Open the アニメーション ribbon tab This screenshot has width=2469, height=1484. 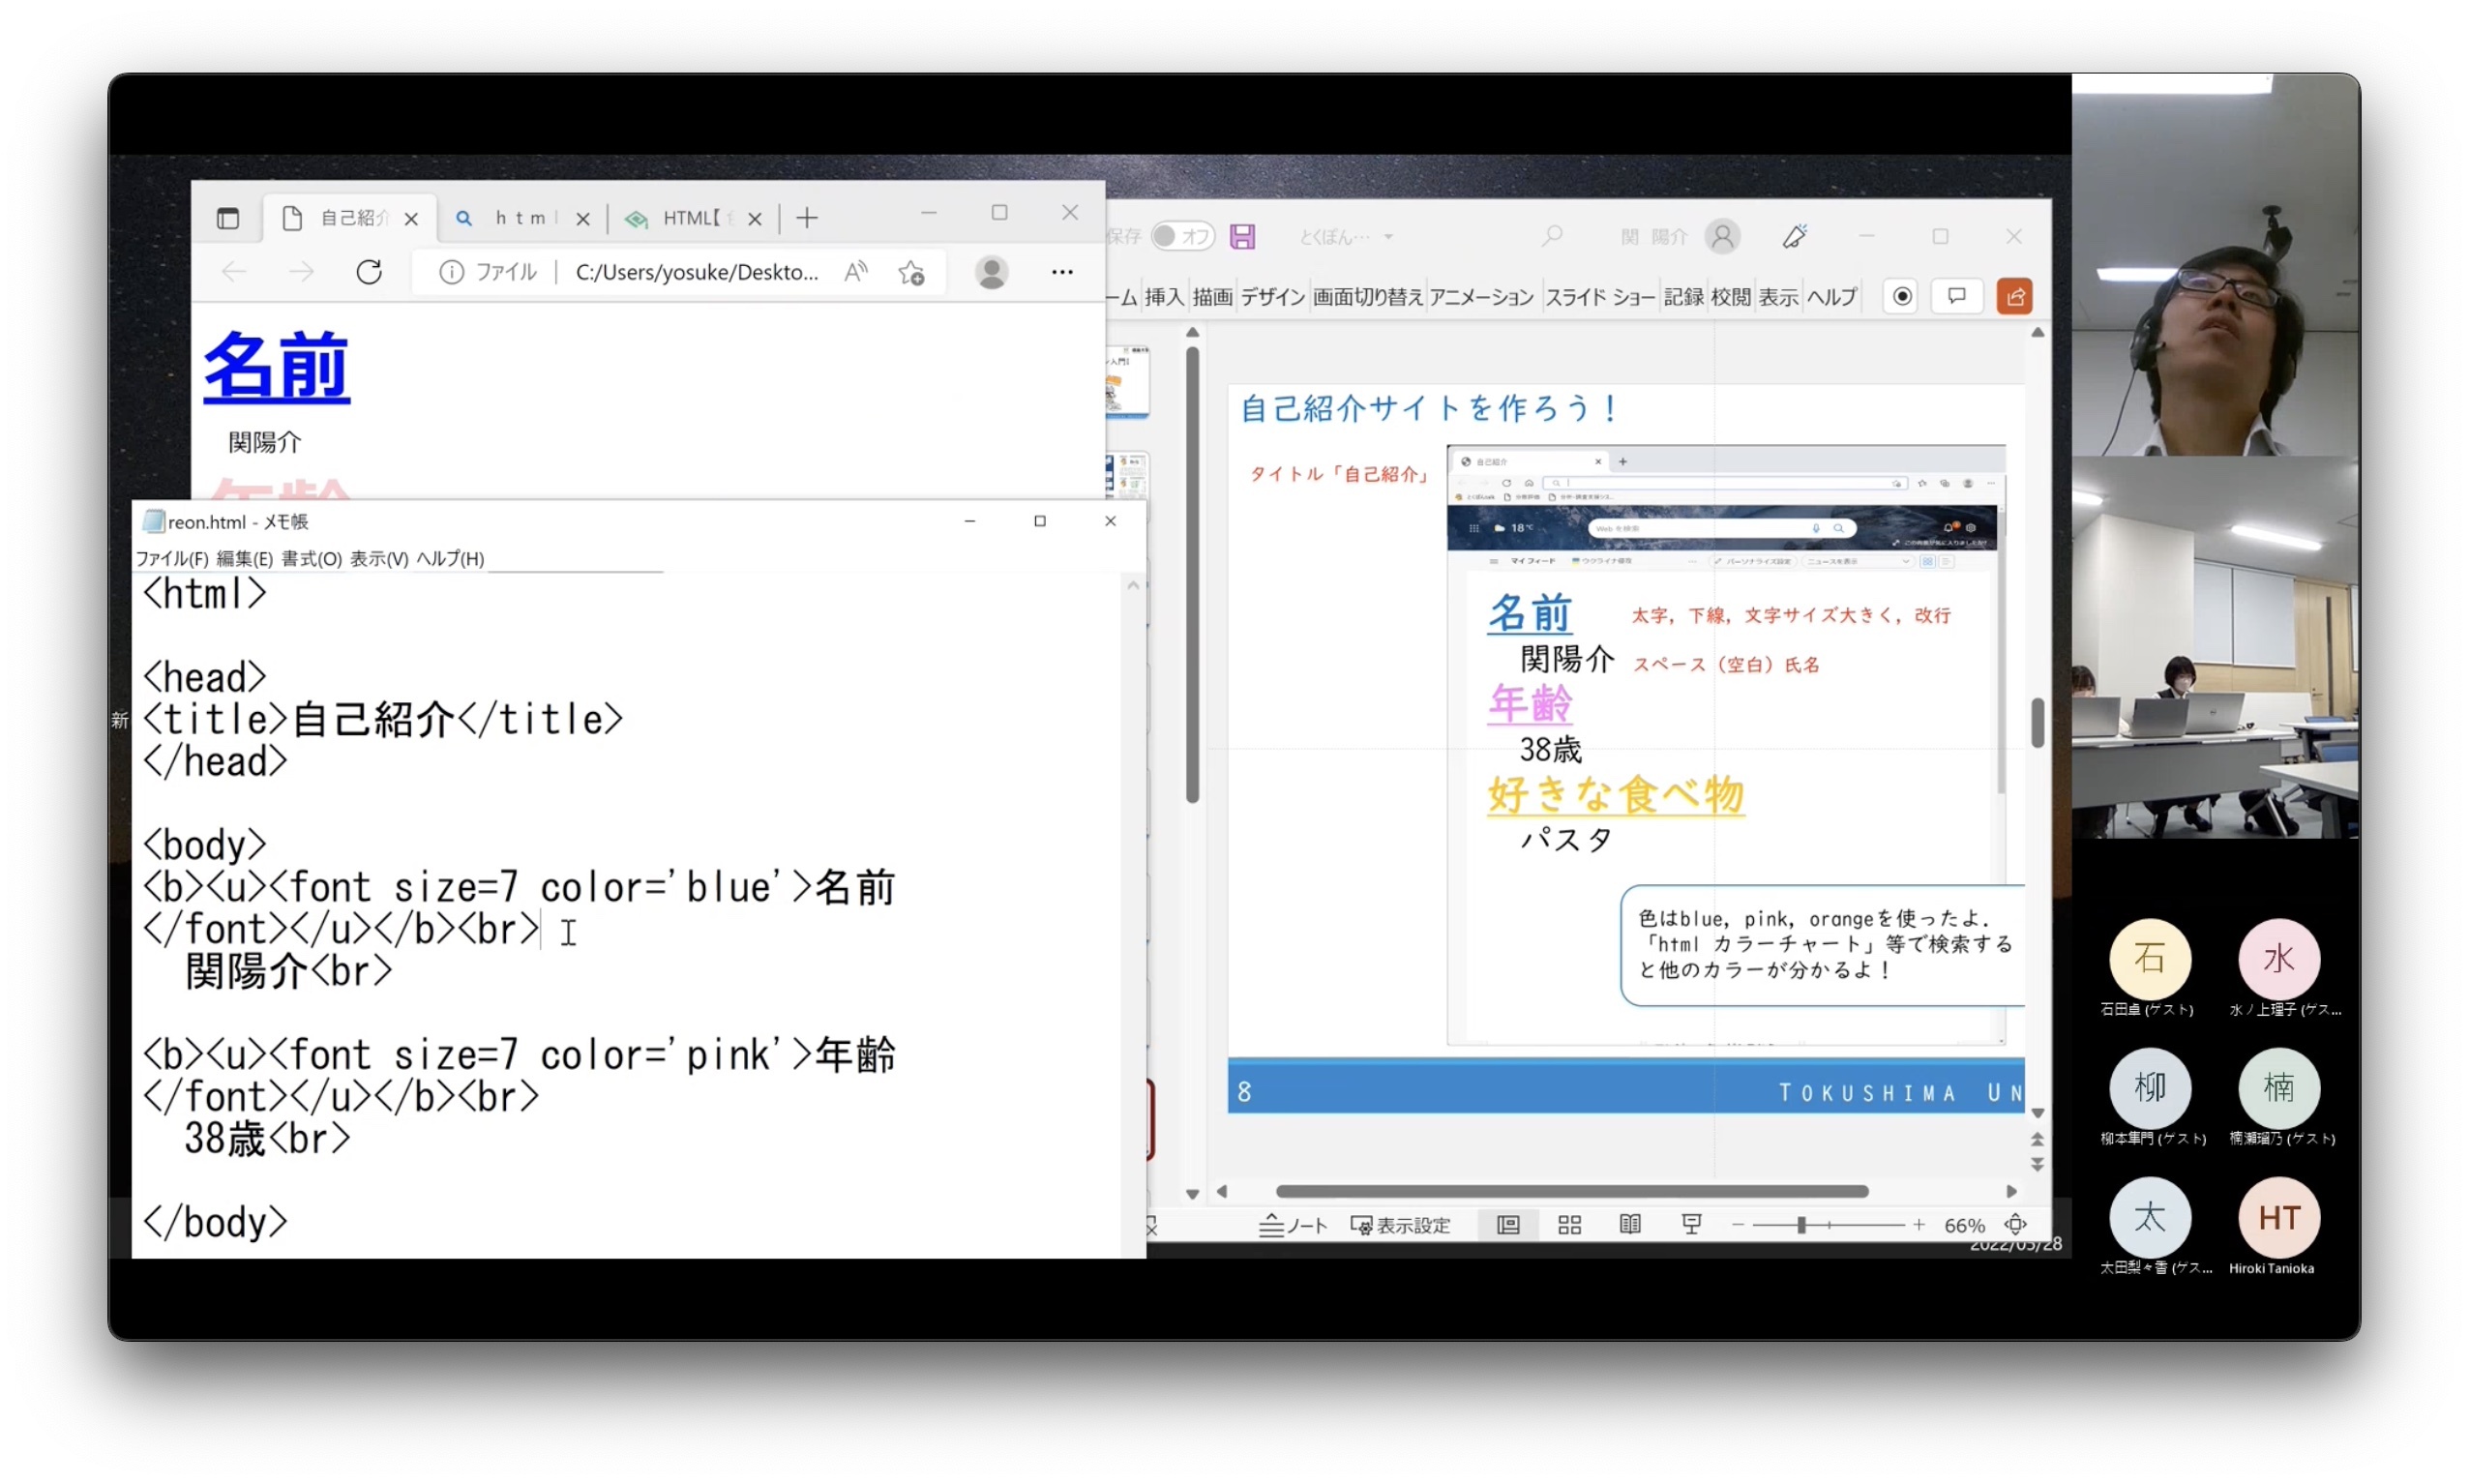click(1480, 297)
